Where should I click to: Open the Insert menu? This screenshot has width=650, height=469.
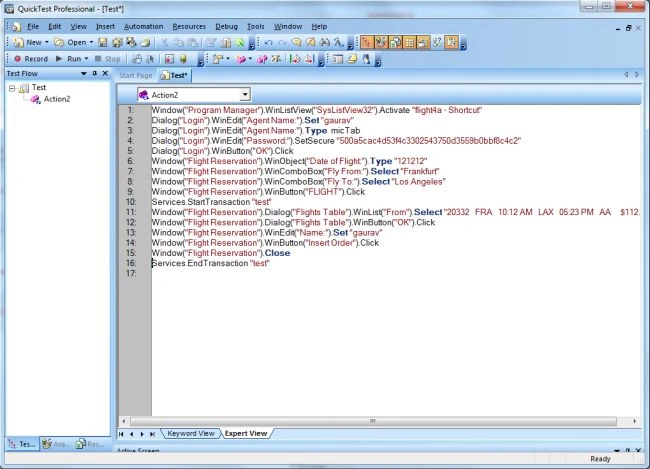(x=105, y=27)
